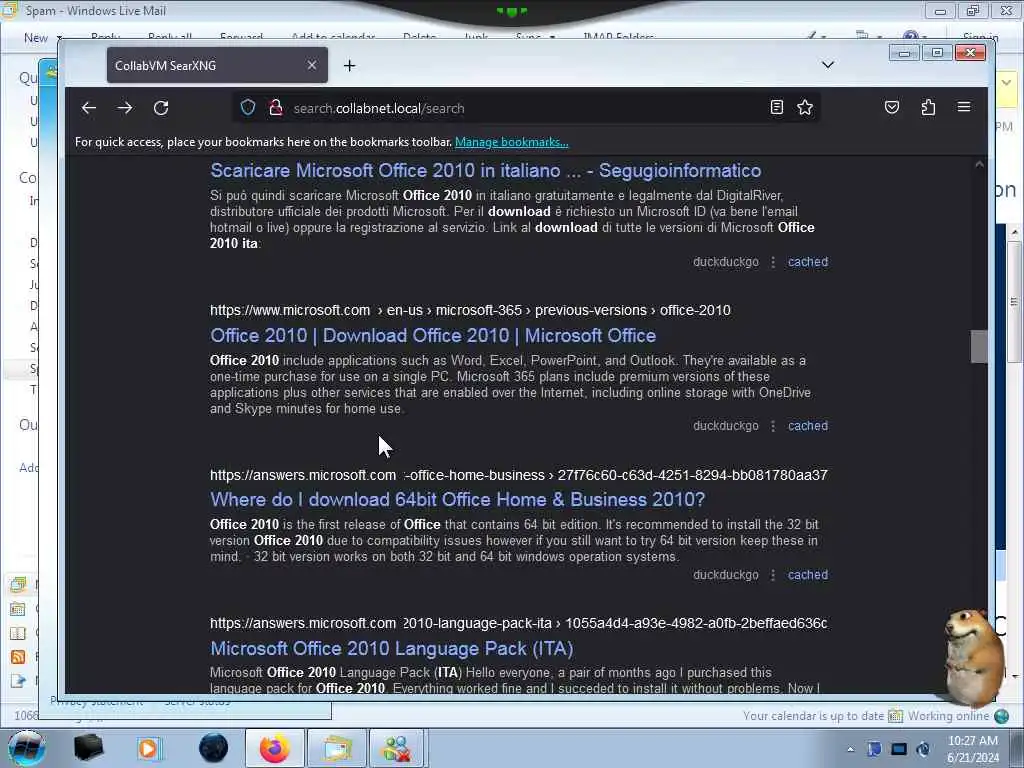Screen dimensions: 1024x768
Task: Open cached link for Segugioinformatico result
Action: [x=808, y=262]
